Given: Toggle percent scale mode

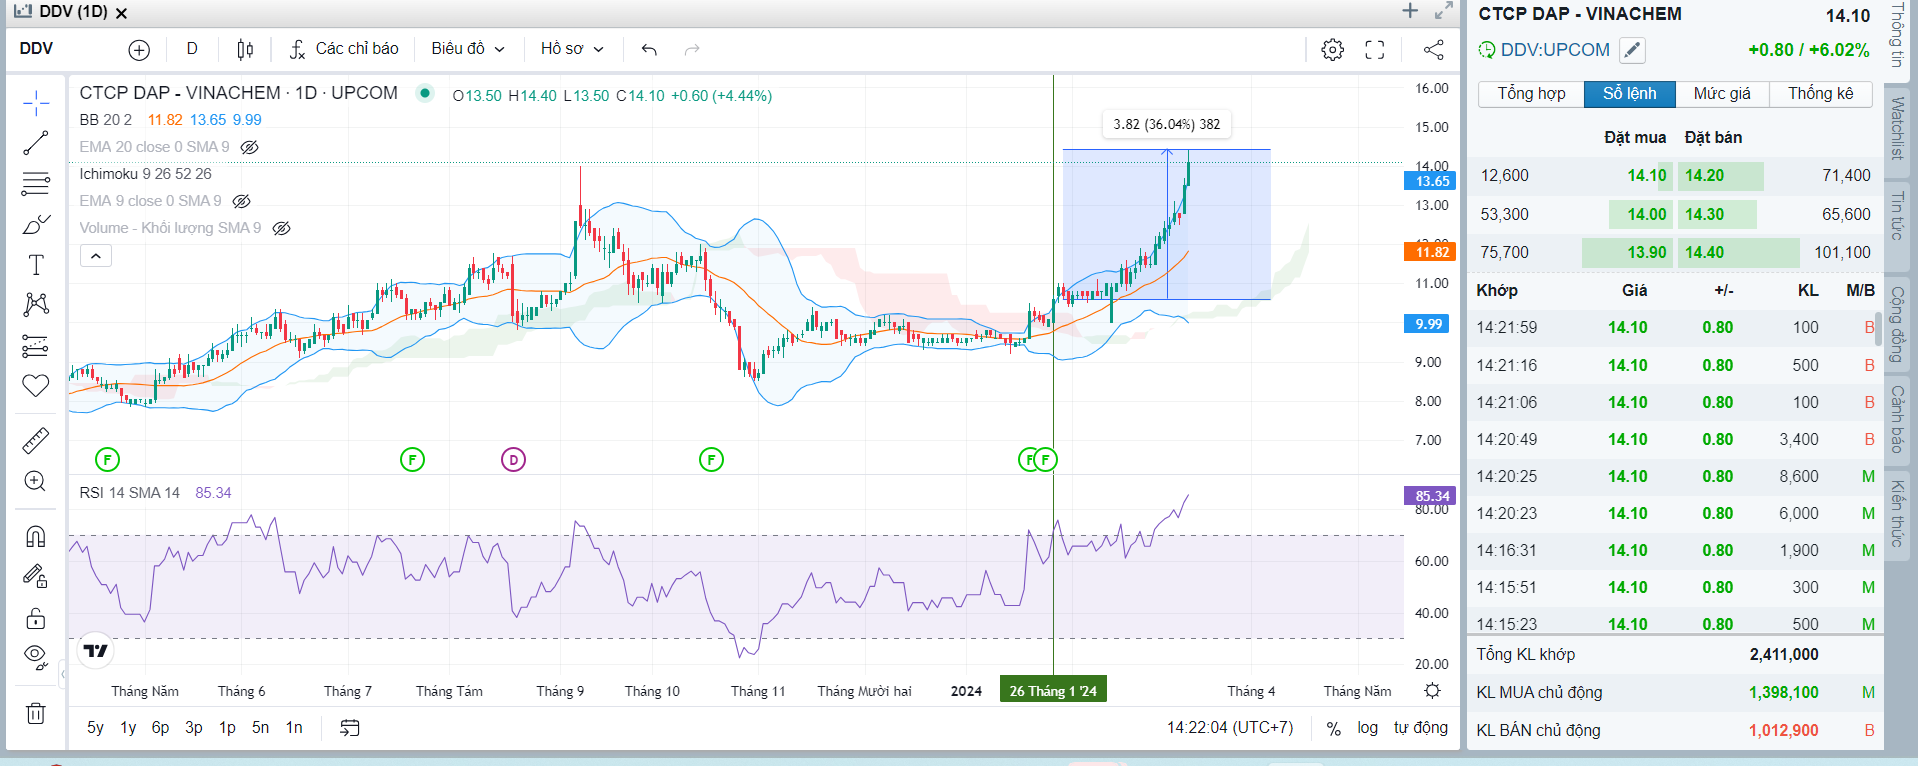Looking at the screenshot, I should 1333,728.
